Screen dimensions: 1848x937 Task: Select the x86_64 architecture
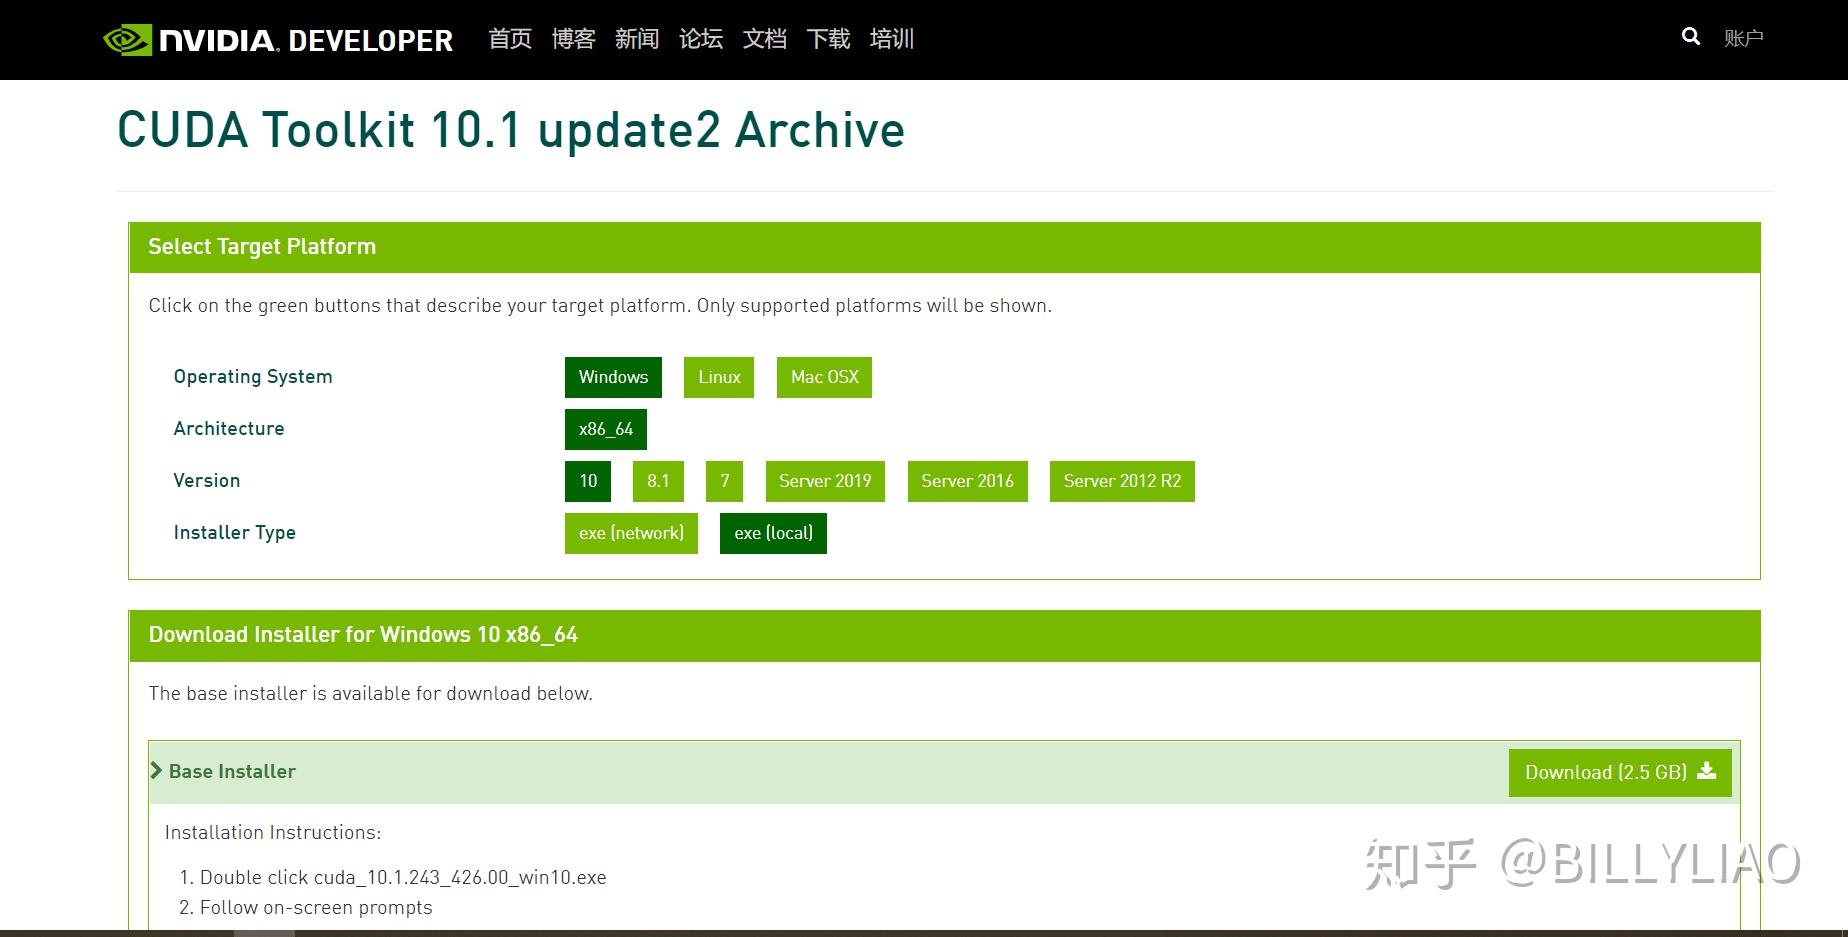tap(605, 429)
